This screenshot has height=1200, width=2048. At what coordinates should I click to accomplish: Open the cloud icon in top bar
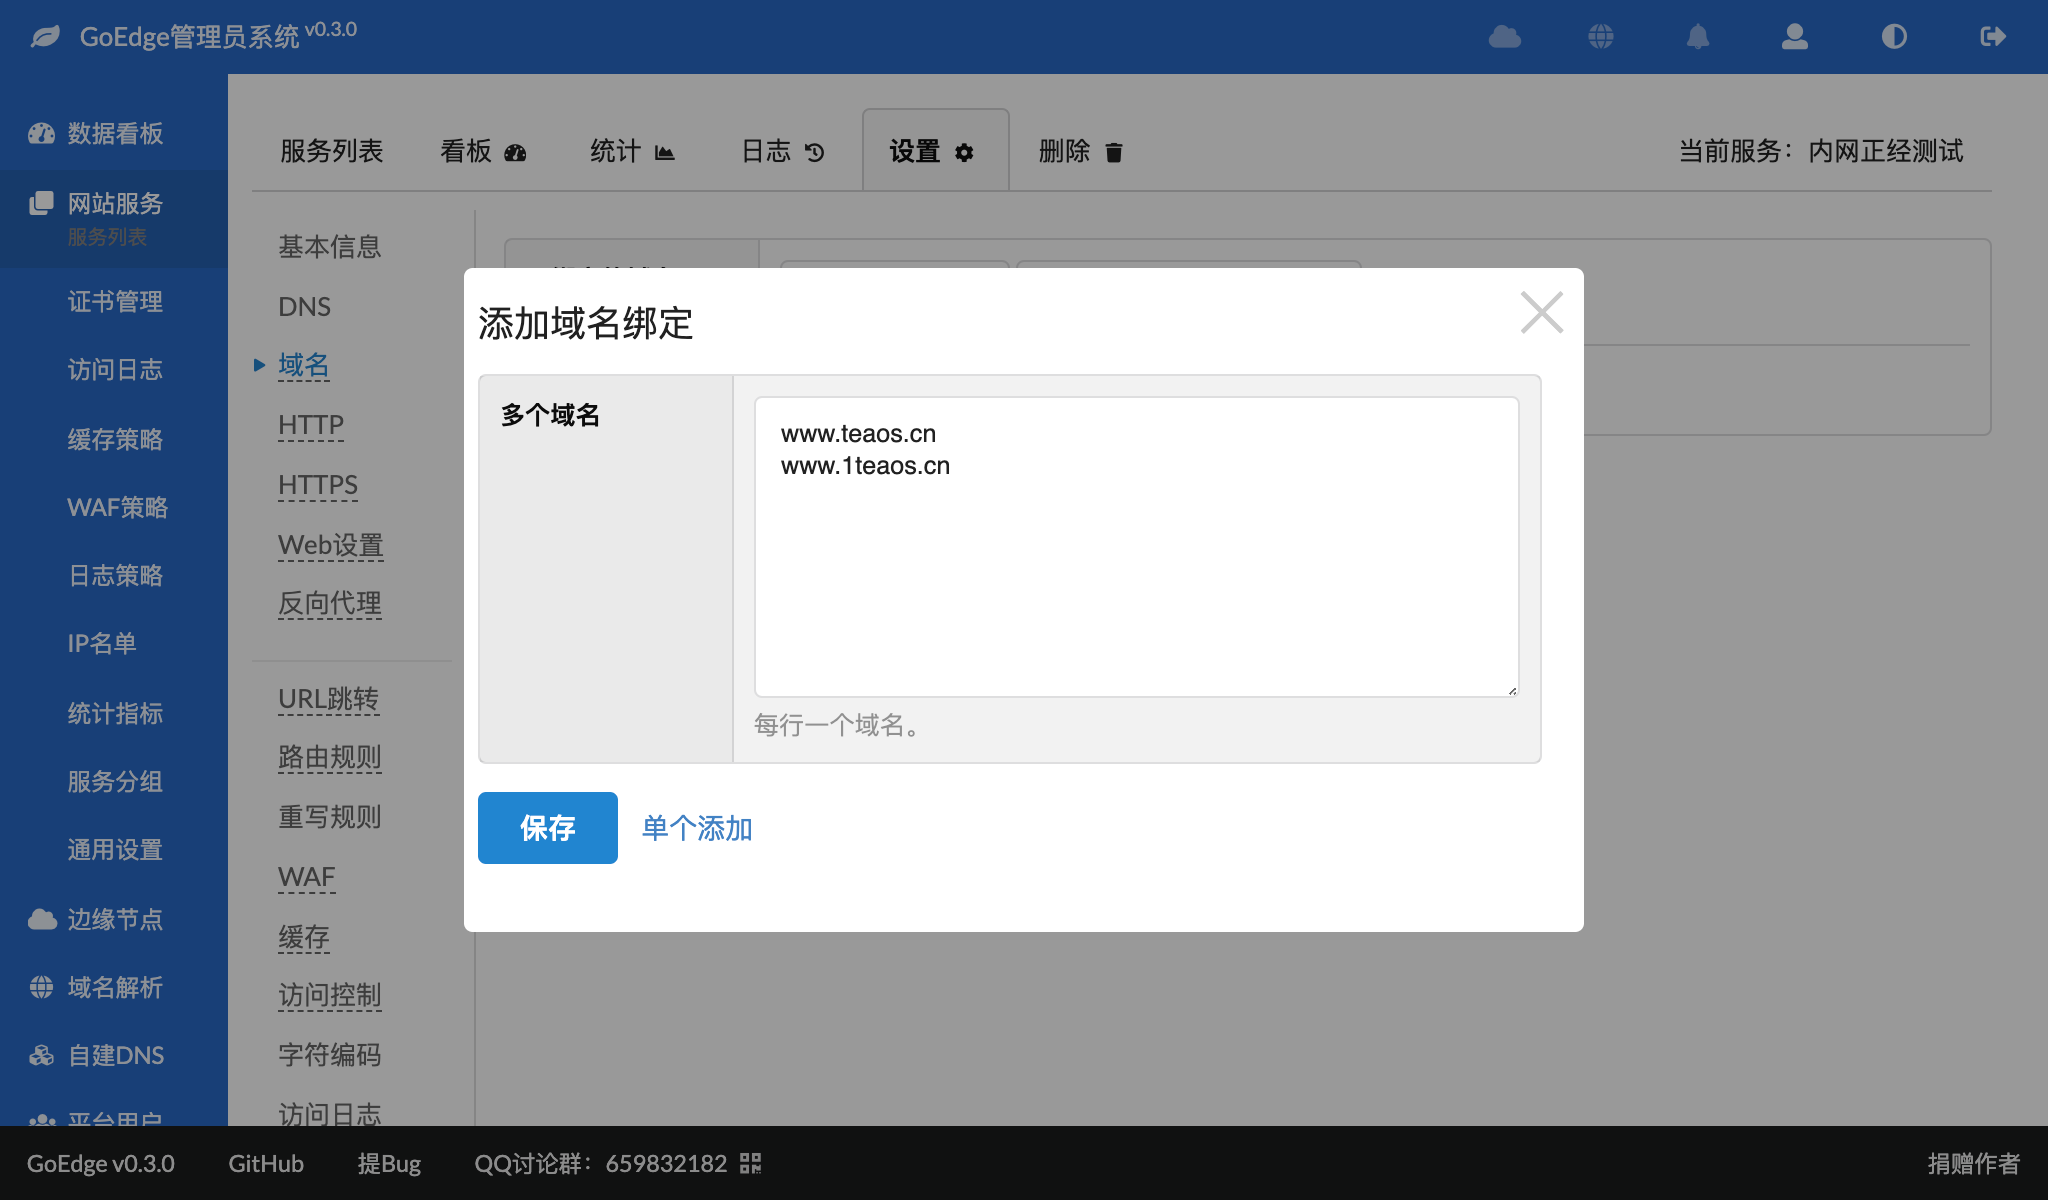pos(1504,37)
